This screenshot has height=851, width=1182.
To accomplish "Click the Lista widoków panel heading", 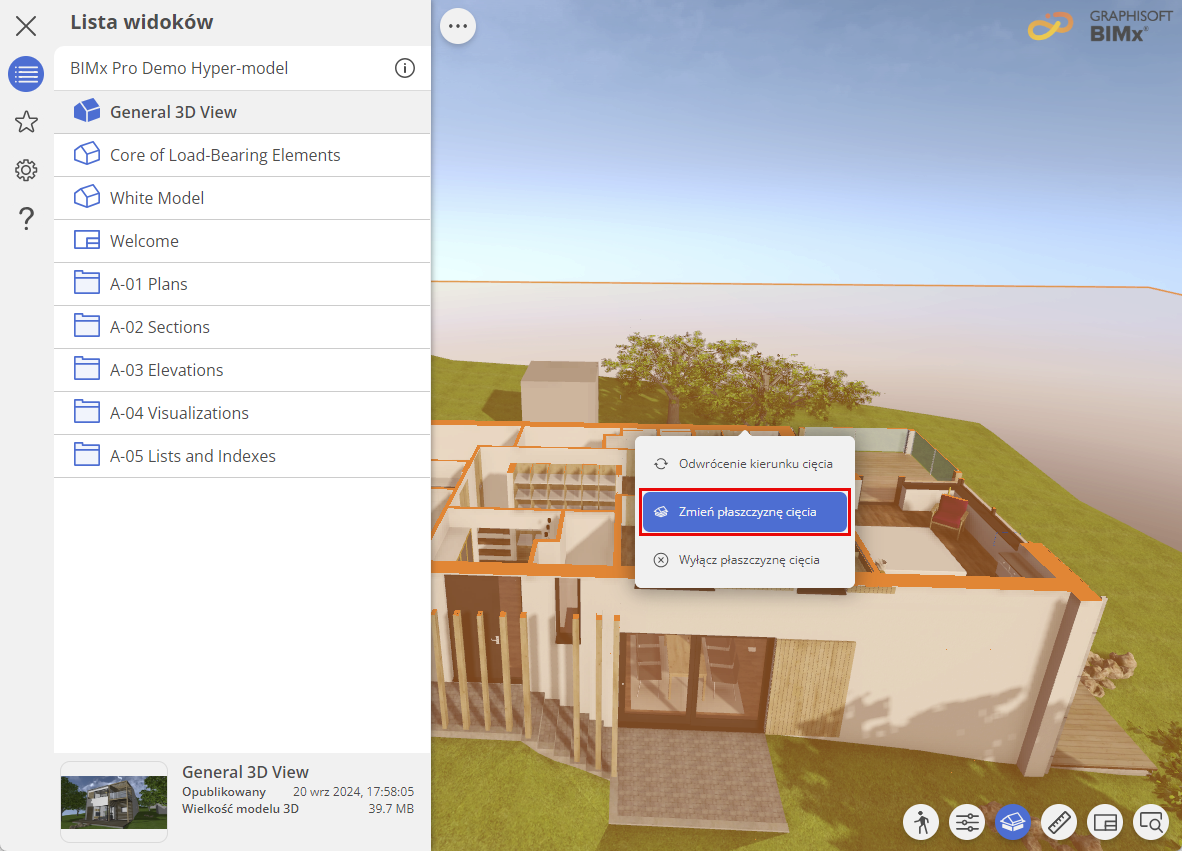I will 142,22.
